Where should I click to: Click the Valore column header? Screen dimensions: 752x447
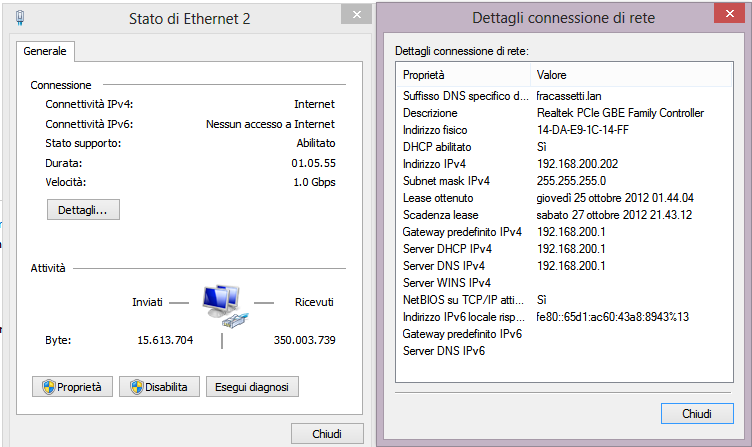click(631, 75)
